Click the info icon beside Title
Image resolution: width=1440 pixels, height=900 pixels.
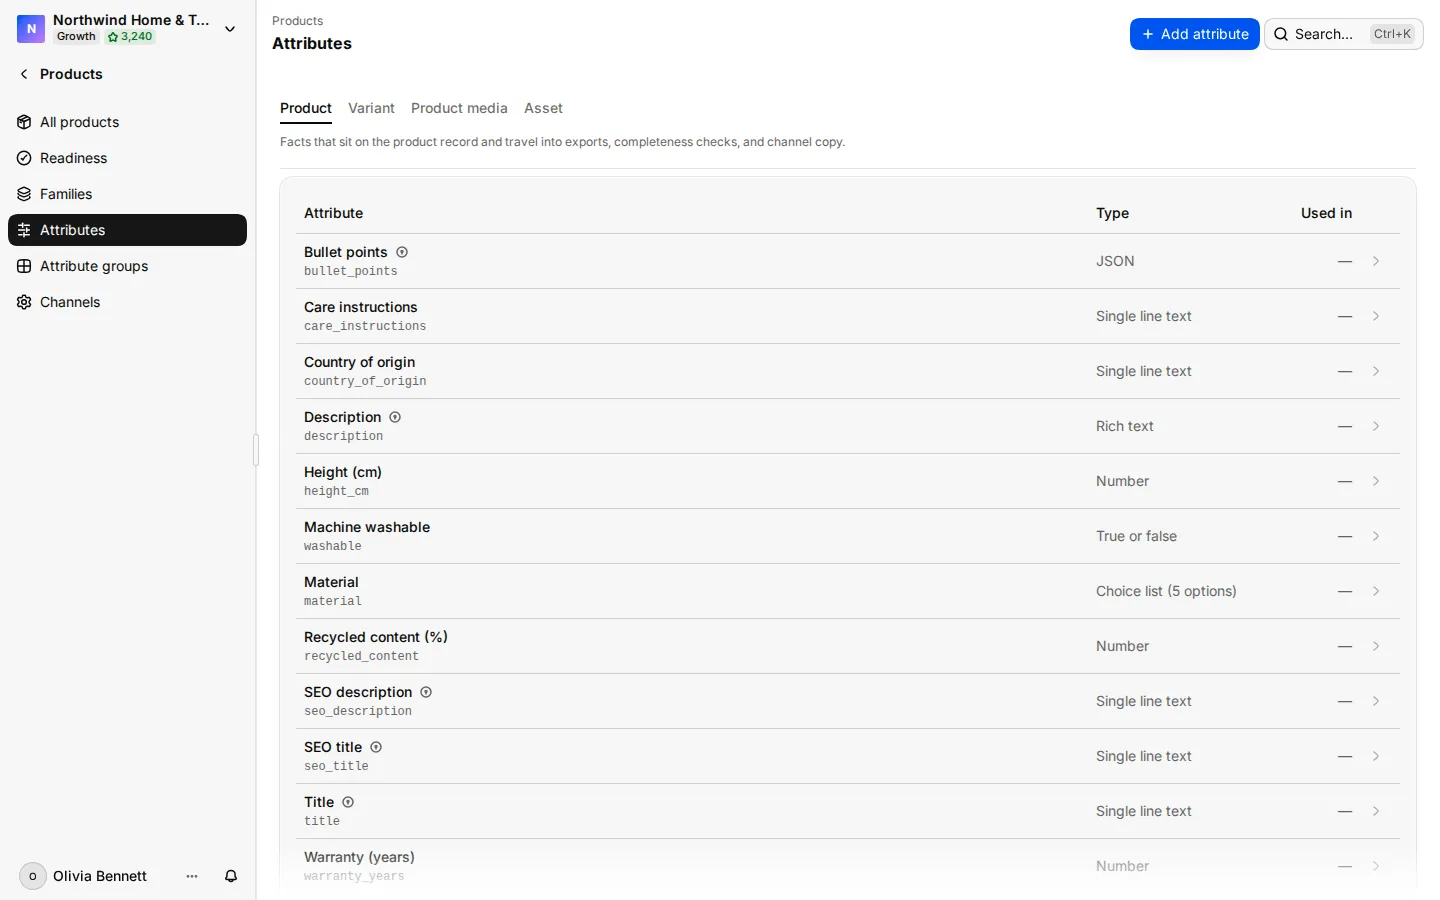tap(348, 802)
